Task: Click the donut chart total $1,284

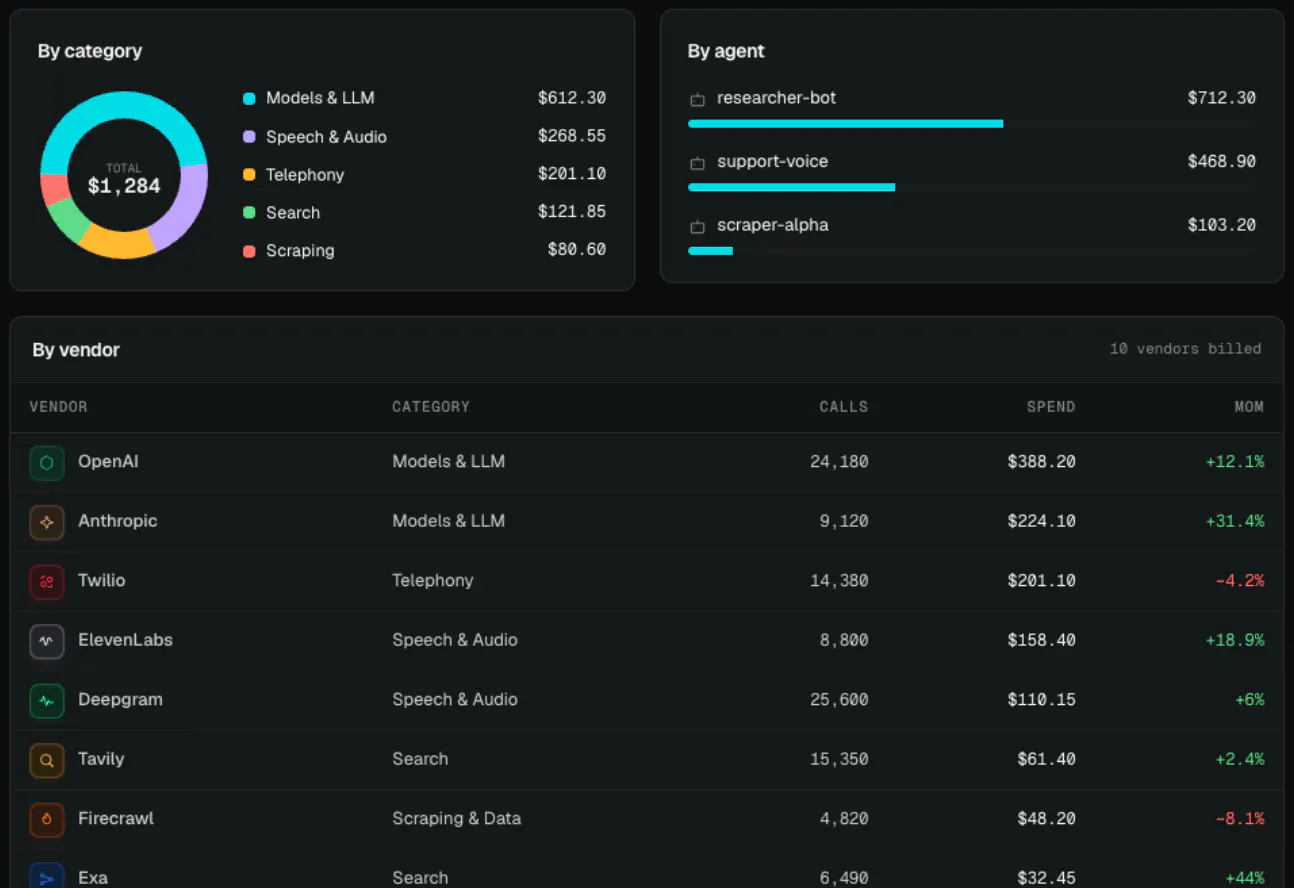Action: click(x=124, y=185)
